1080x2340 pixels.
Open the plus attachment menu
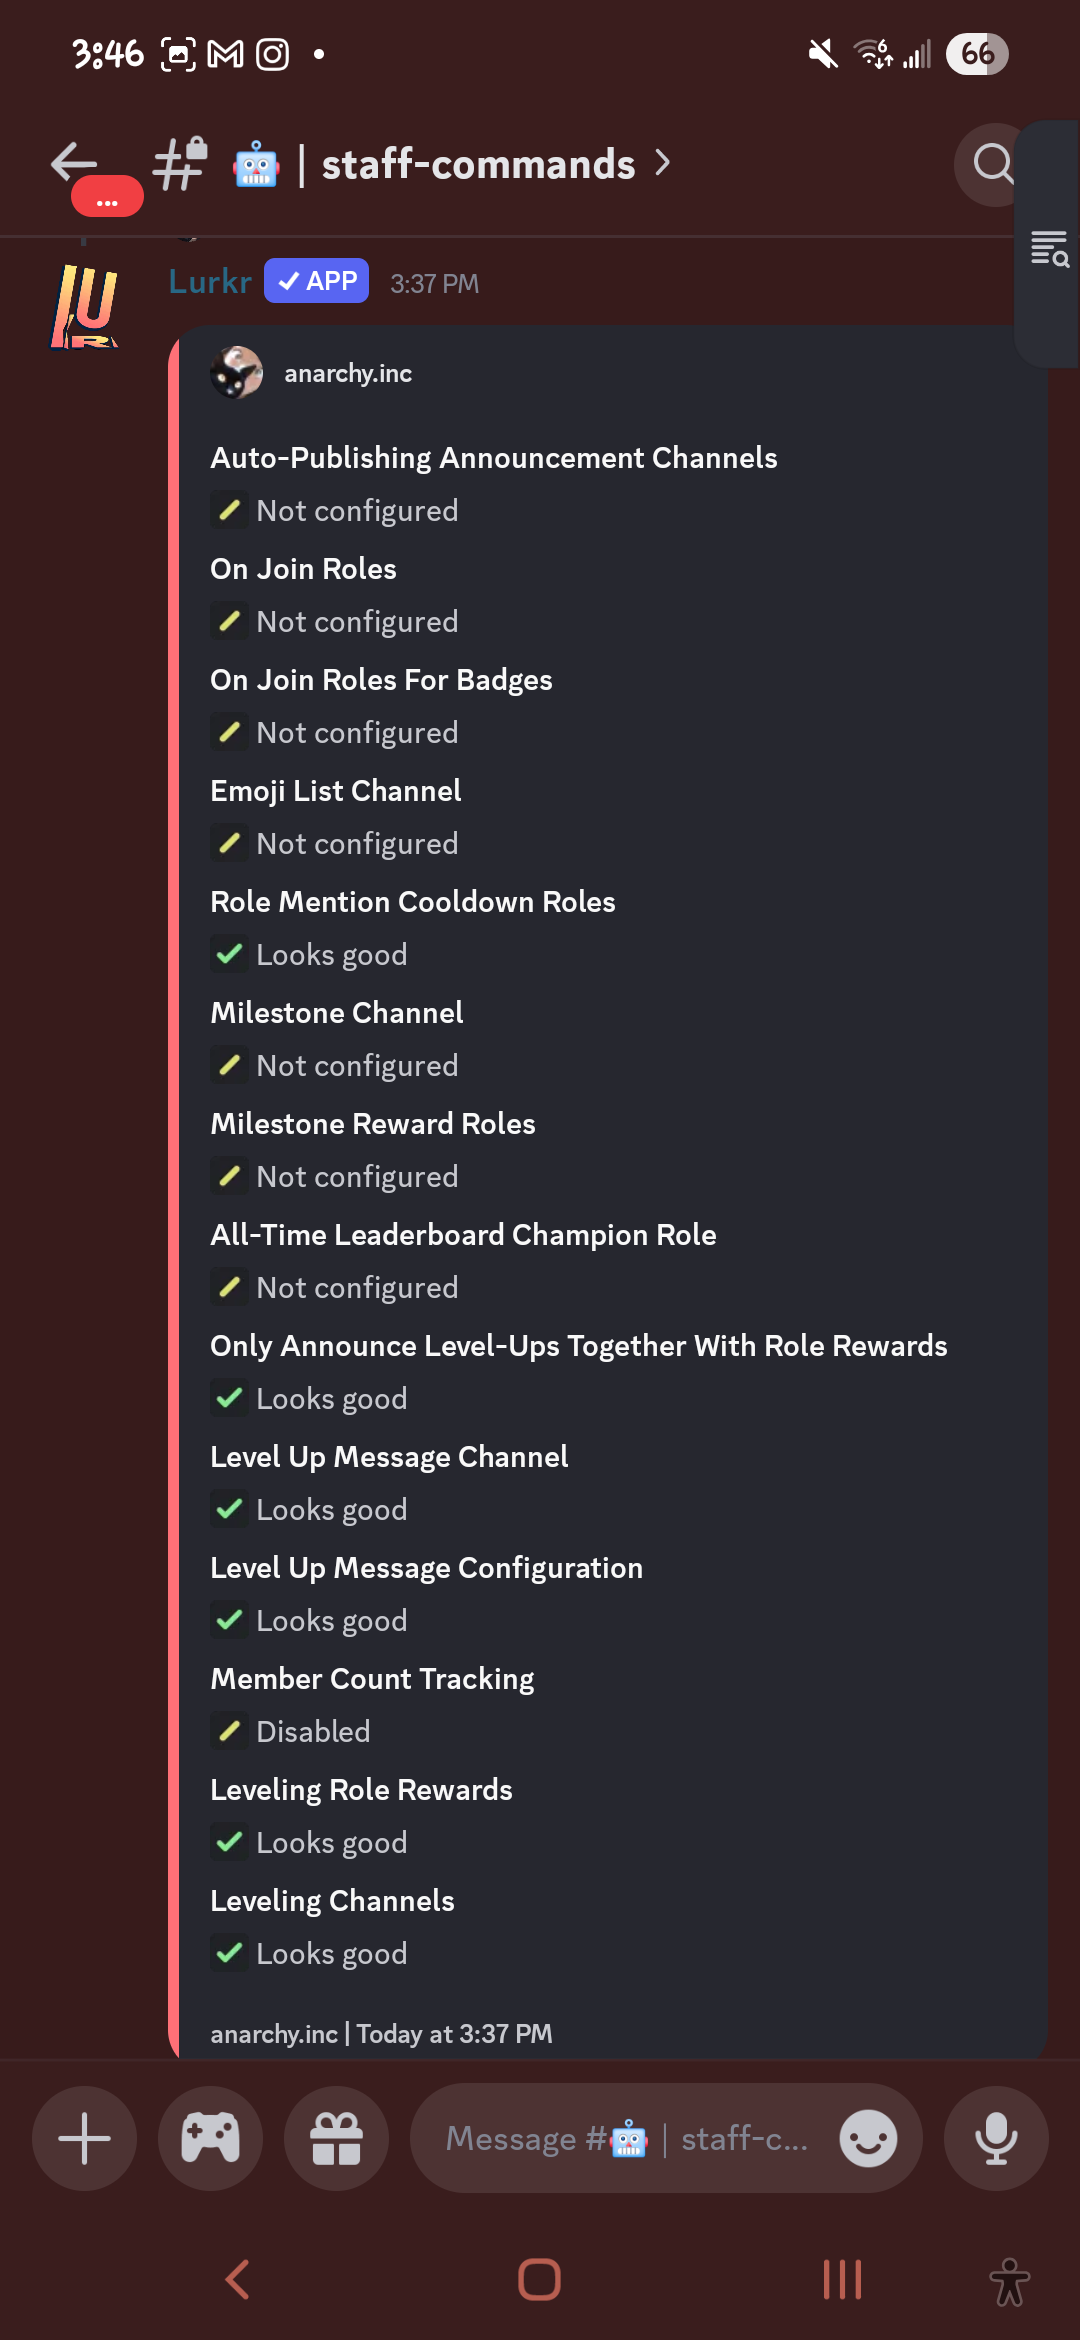tap(84, 2138)
